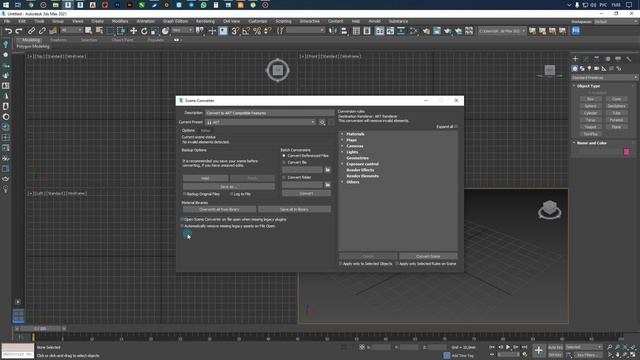Check Apply only Selected Rules on Scene
Viewport: 640px width, 360px height.
397,264
